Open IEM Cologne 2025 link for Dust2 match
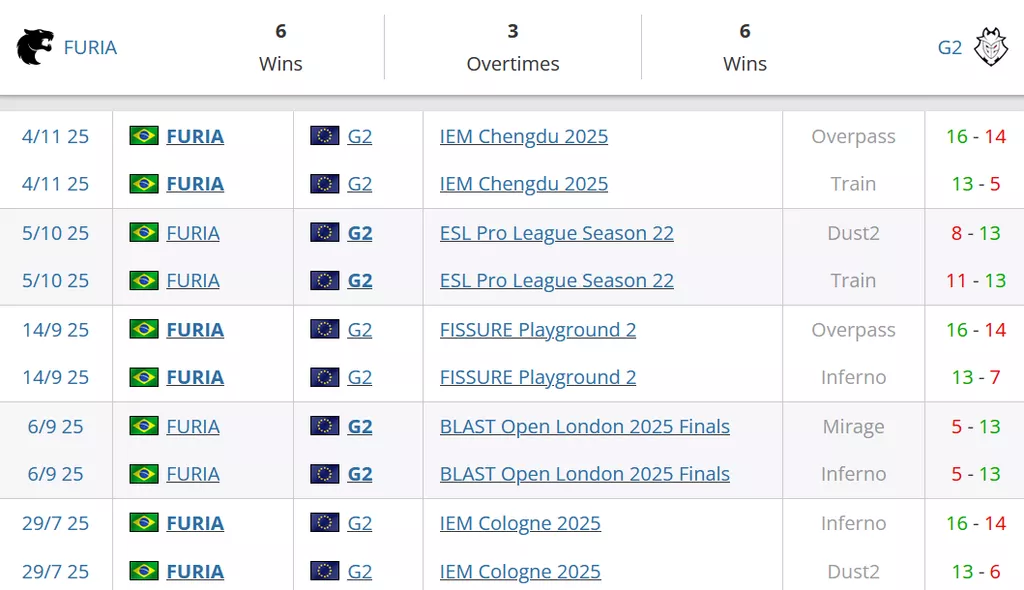Screen dimensions: 1024x590 pyautogui.click(x=520, y=571)
